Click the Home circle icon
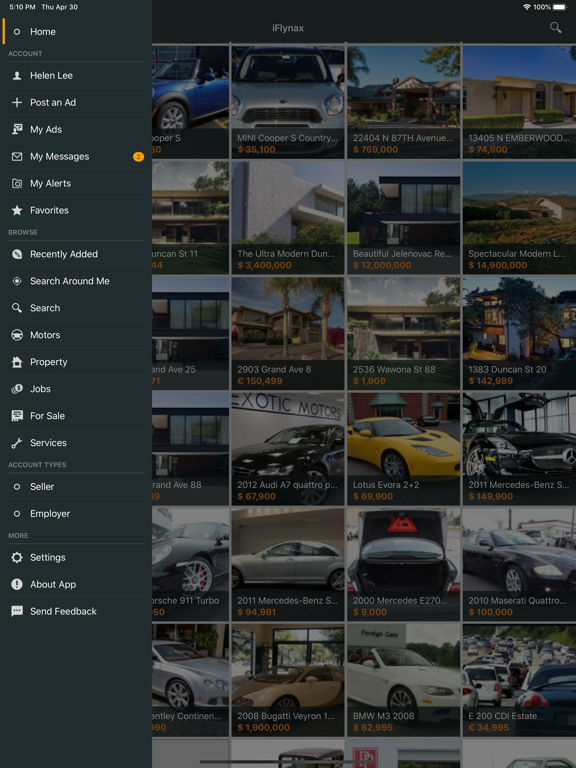Image resolution: width=576 pixels, height=768 pixels. point(17,32)
